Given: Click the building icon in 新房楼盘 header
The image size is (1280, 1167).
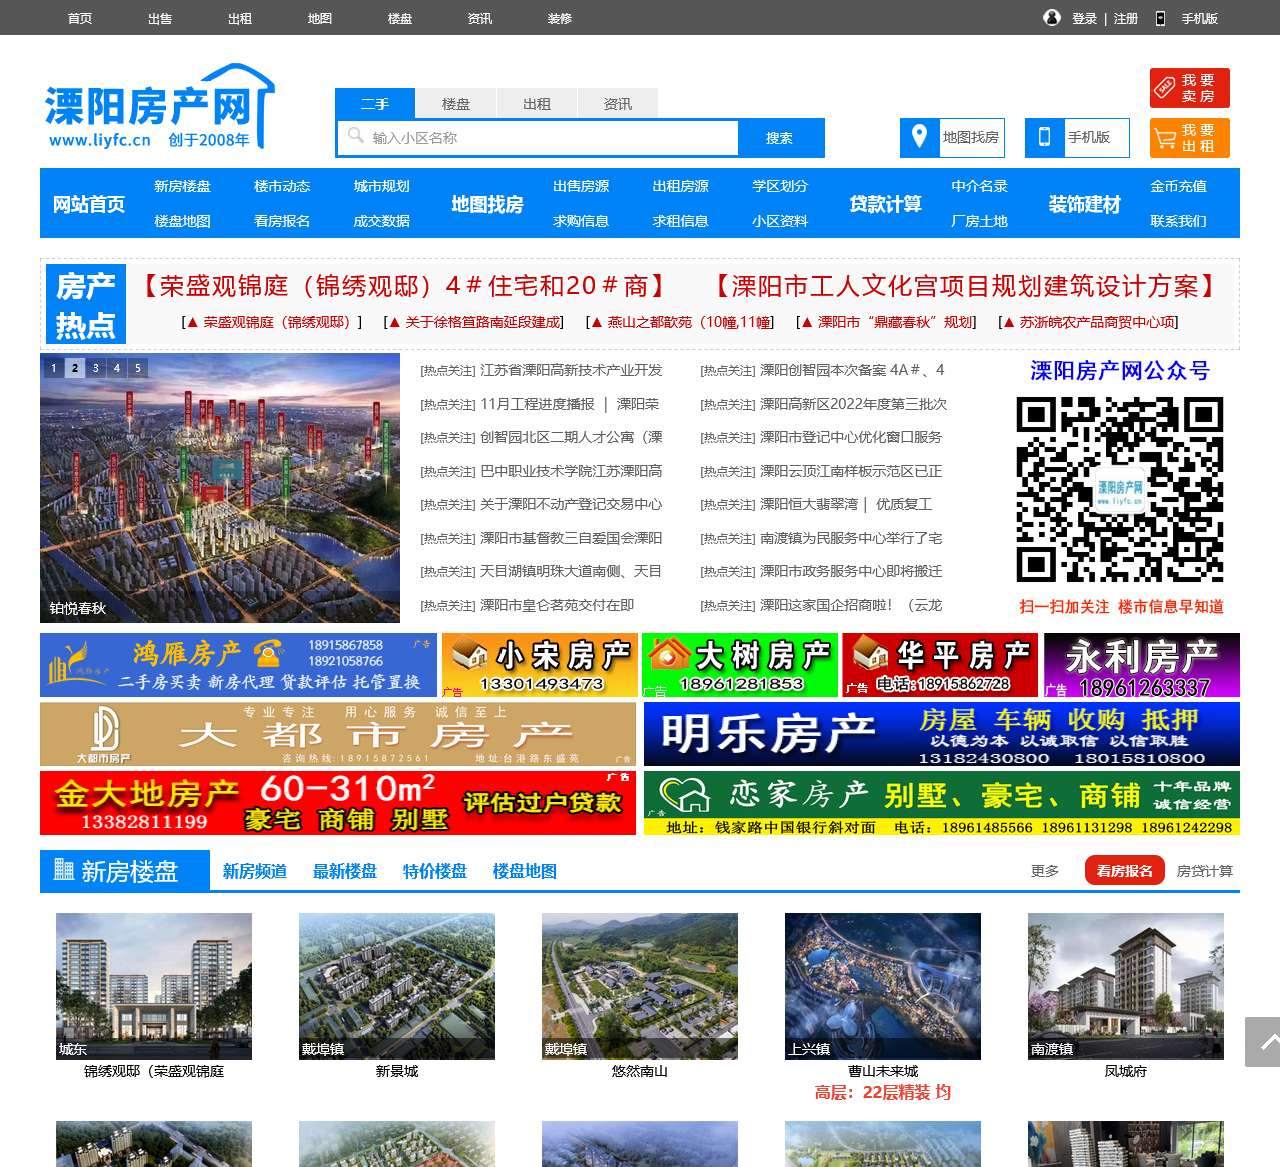Looking at the screenshot, I should coord(64,870).
